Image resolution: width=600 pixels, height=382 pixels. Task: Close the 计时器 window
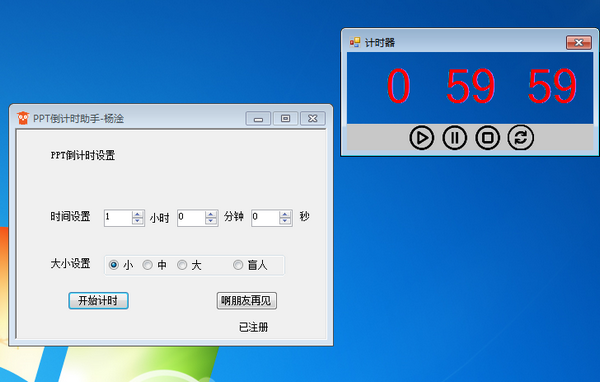pos(579,42)
